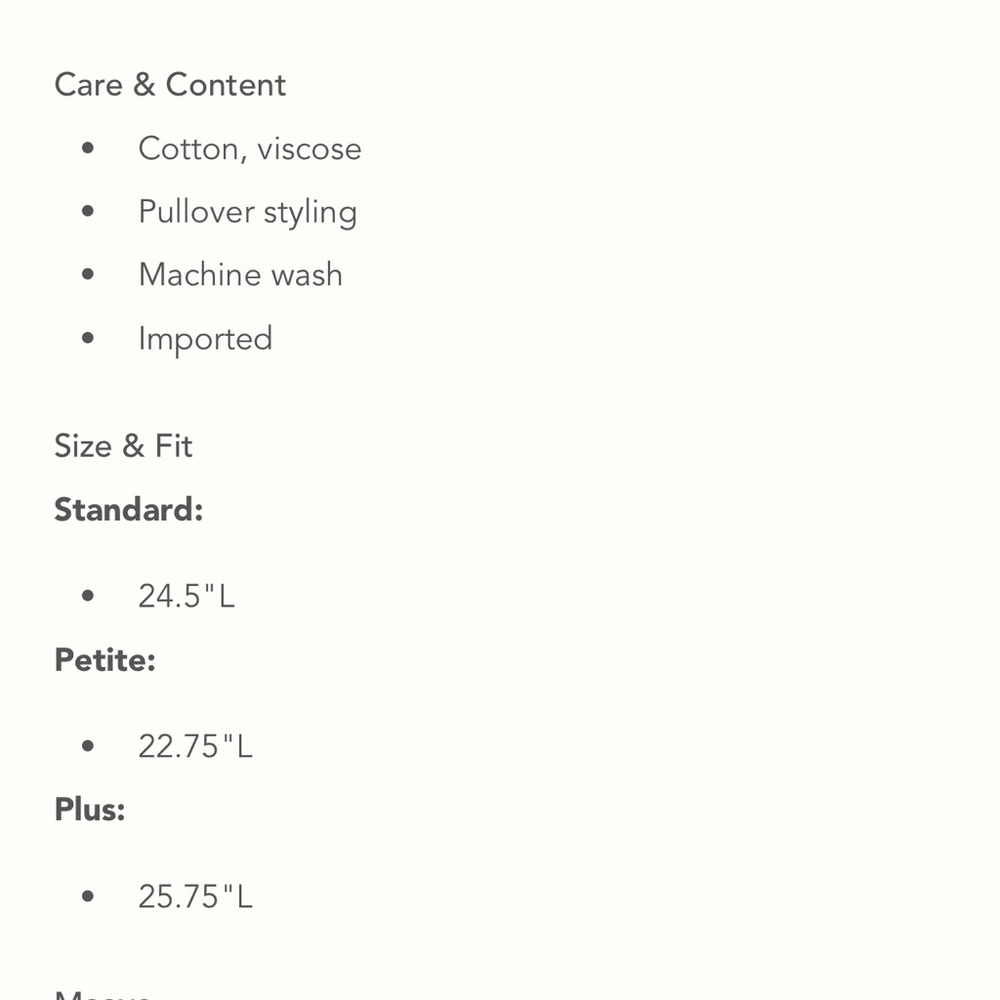Click the bullet before Machine wash
The image size is (1000, 1000).
(x=88, y=274)
